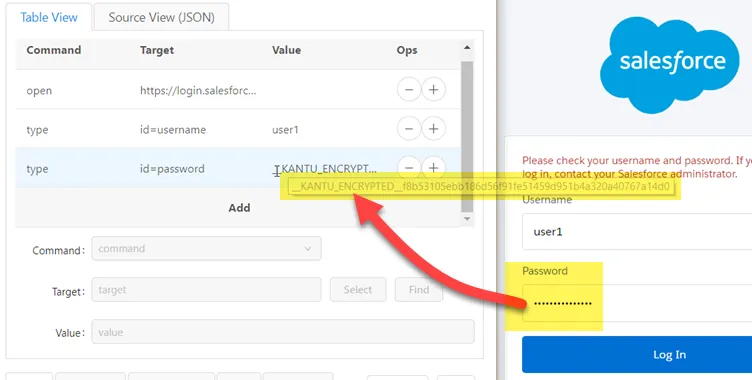Remove the open command row with minus
Image resolution: width=752 pixels, height=380 pixels.
pos(409,90)
